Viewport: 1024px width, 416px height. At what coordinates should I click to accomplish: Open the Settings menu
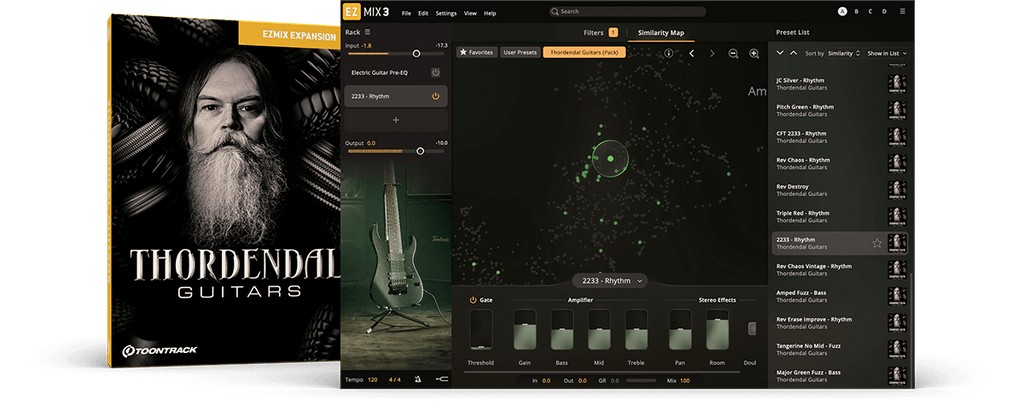point(446,13)
